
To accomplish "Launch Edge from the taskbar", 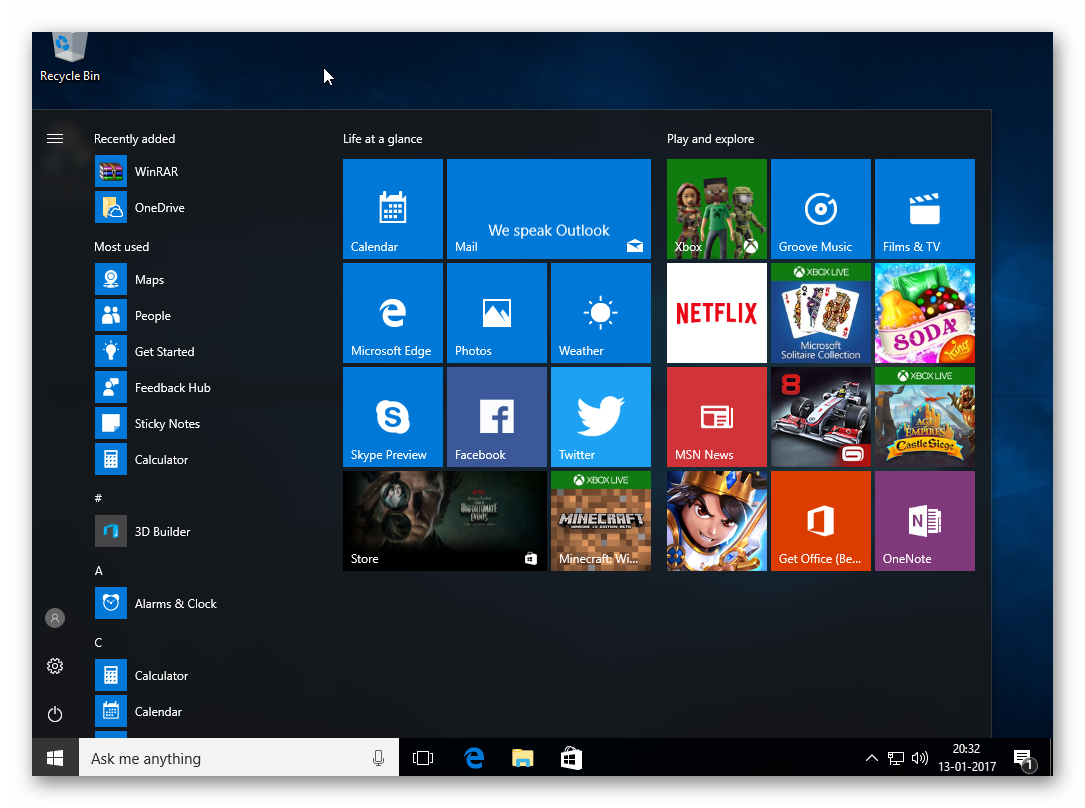I will 474,758.
